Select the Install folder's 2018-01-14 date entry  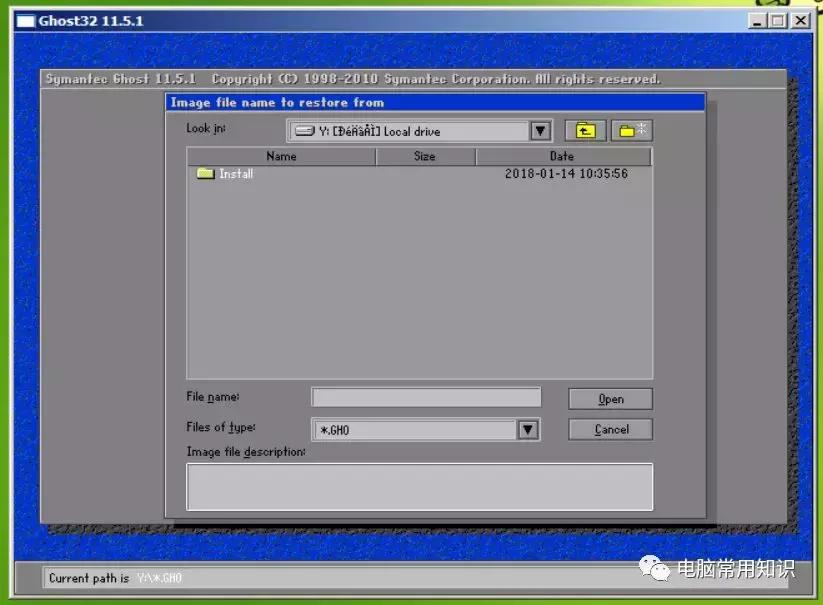[566, 174]
